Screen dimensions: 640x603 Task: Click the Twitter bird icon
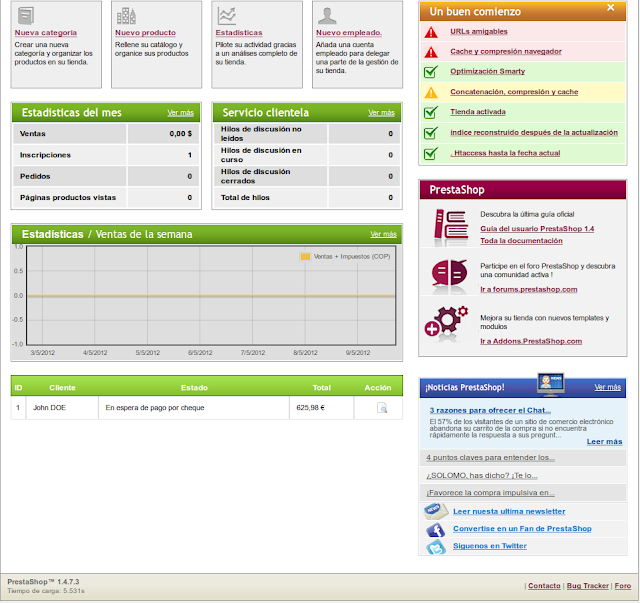[x=436, y=547]
